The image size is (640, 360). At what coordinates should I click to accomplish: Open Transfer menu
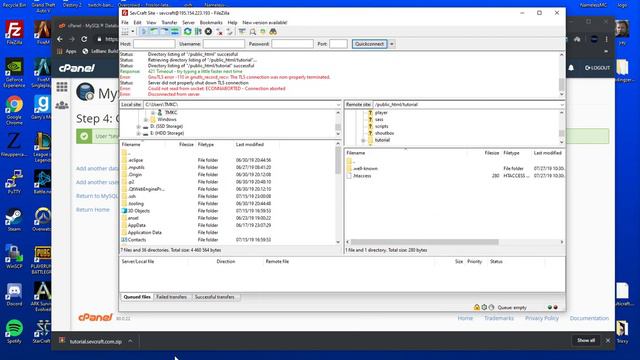(x=169, y=22)
